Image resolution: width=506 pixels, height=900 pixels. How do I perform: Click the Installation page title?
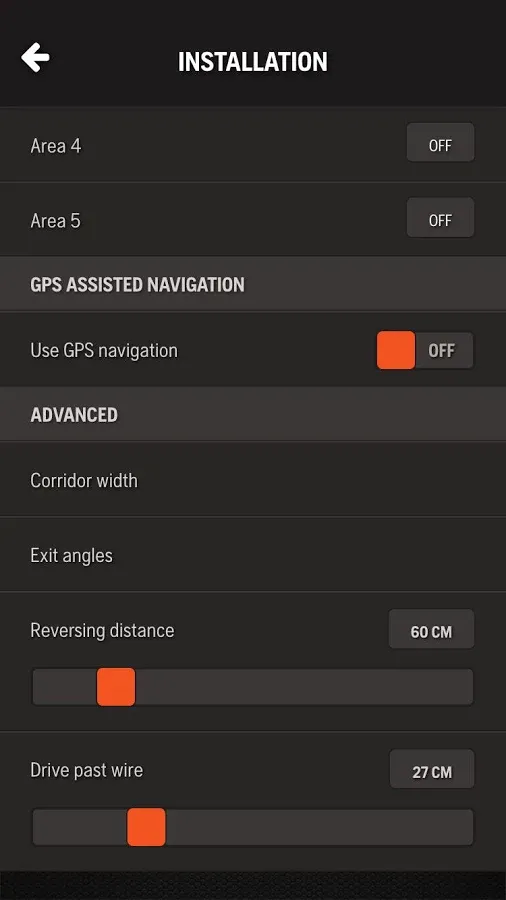coord(253,61)
